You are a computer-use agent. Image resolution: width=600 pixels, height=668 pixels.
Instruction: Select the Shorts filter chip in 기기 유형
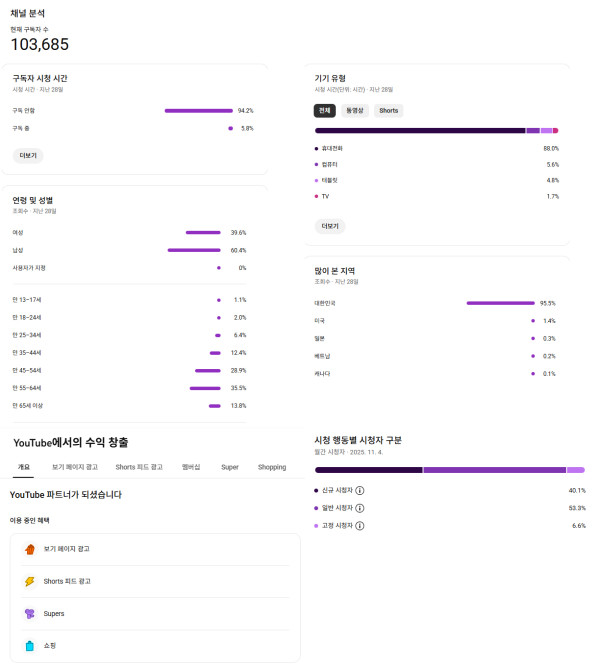click(x=389, y=111)
